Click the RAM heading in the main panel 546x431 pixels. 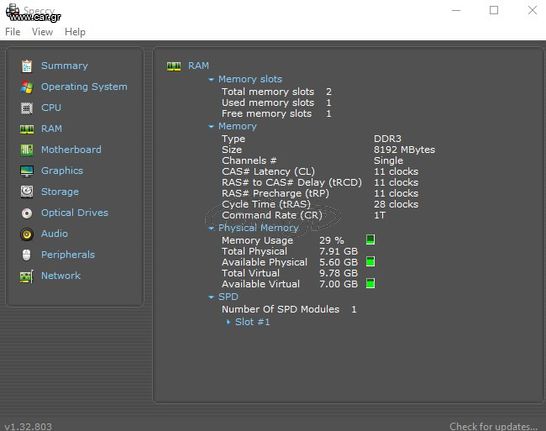198,65
